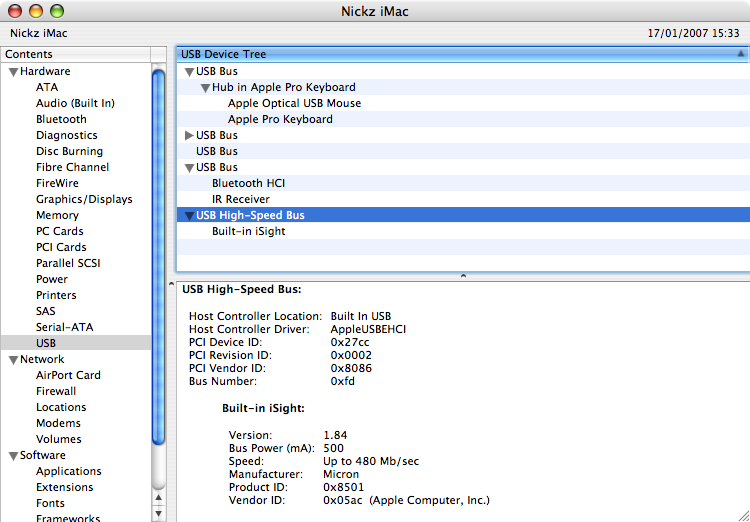The height and width of the screenshot is (522, 750).
Task: Click the 17/01/2007 15:33 timestamp
Action: 694,33
